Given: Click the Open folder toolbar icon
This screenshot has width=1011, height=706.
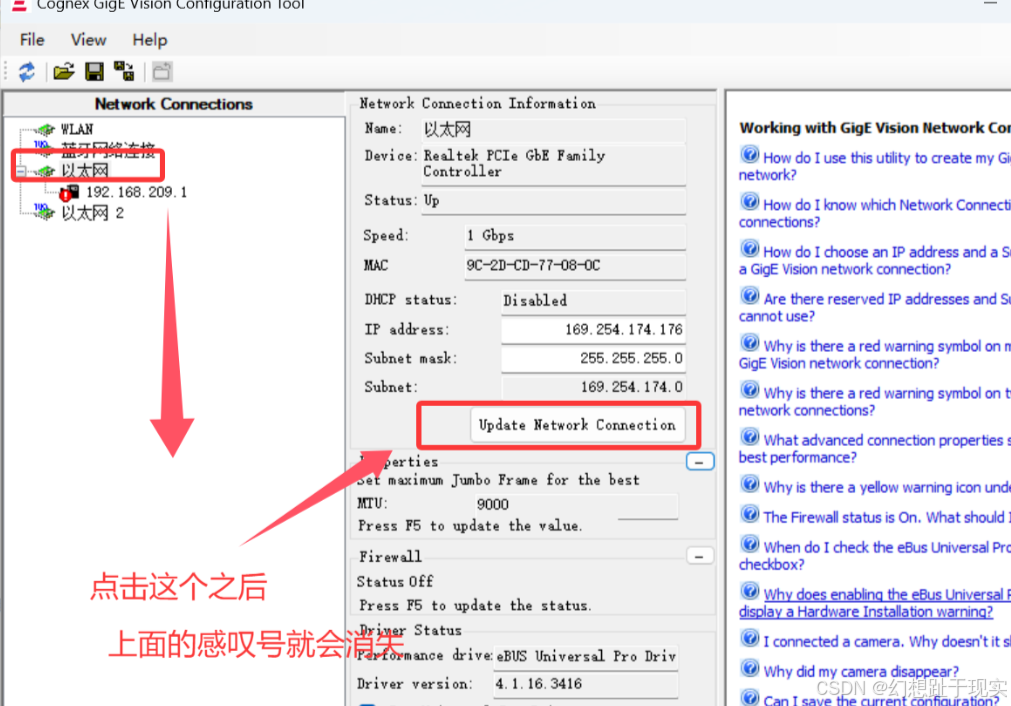Looking at the screenshot, I should pyautogui.click(x=64, y=72).
